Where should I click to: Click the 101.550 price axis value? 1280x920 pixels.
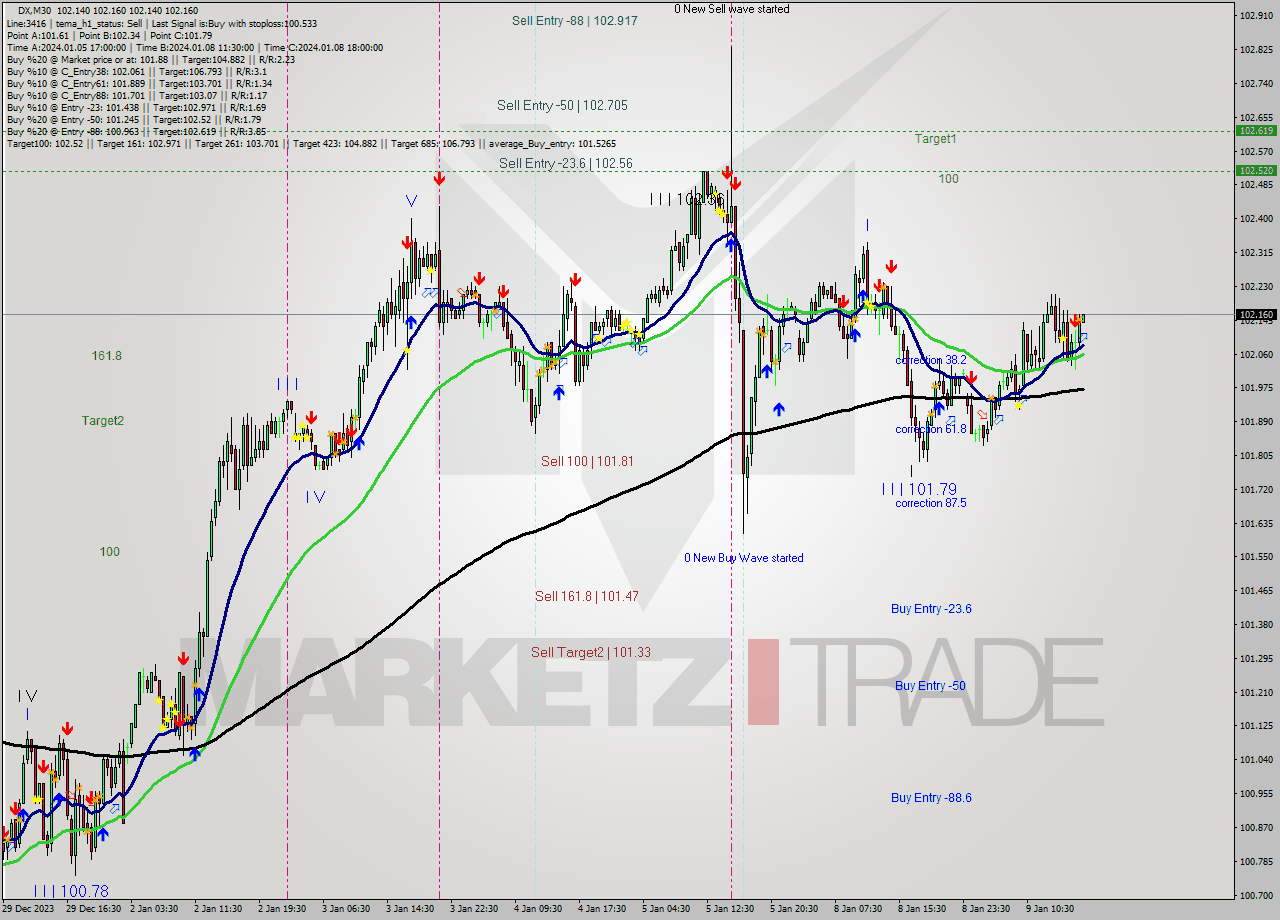point(1256,556)
